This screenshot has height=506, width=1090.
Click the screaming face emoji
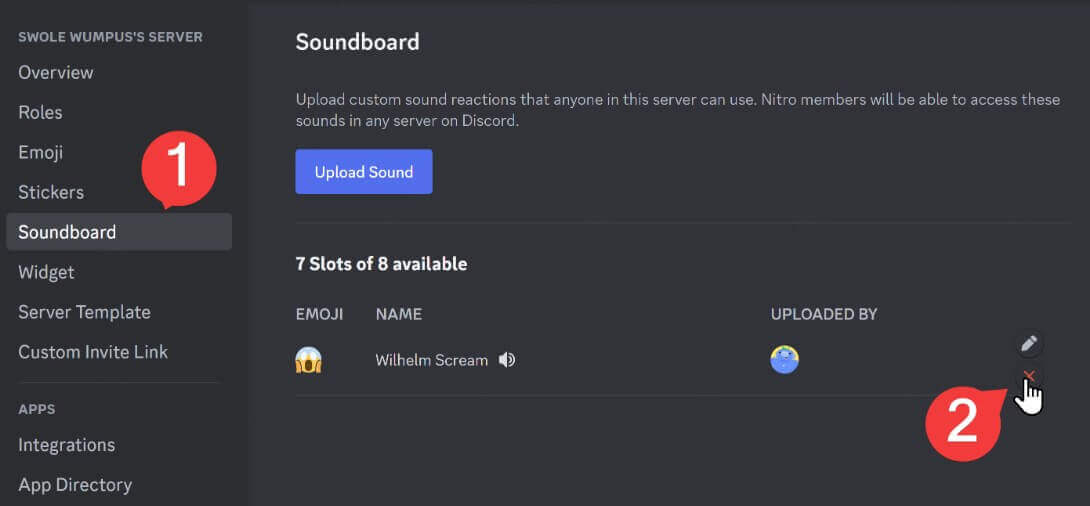coord(309,360)
